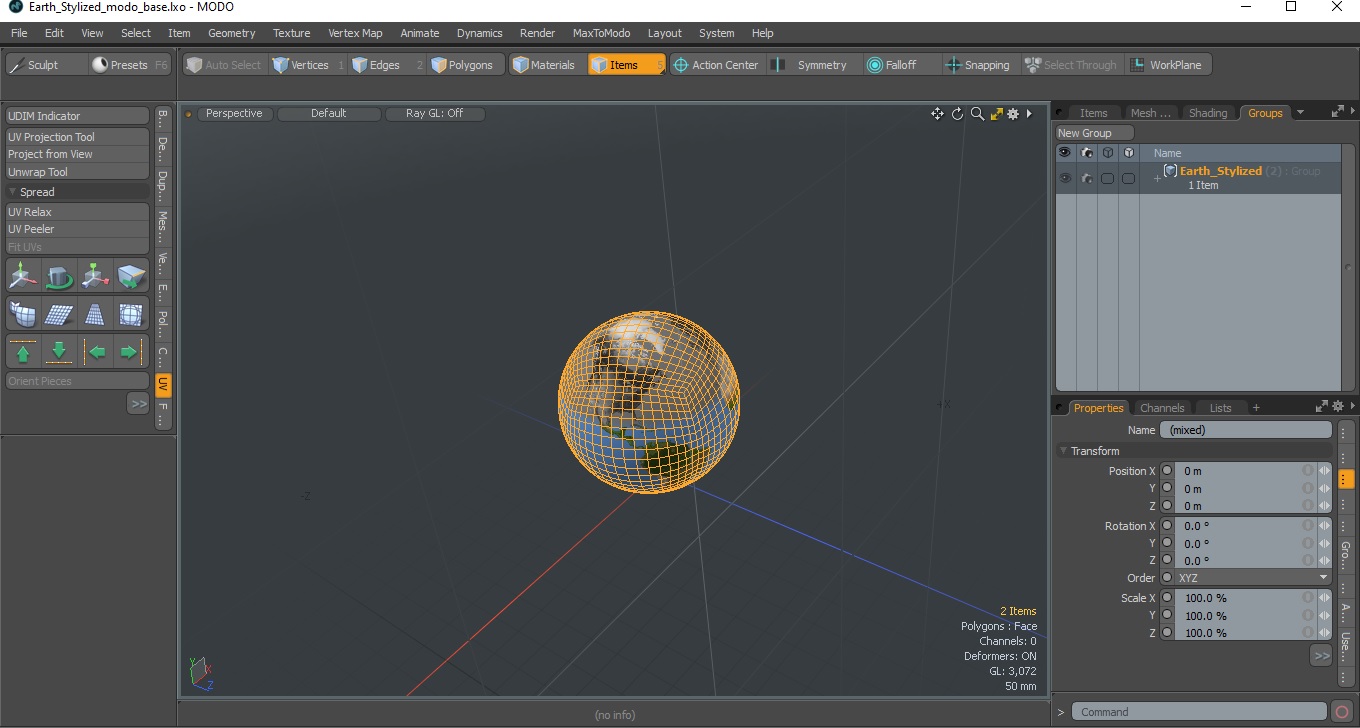Toggle Position X channel key circle
This screenshot has width=1360, height=728.
pos(1167,471)
